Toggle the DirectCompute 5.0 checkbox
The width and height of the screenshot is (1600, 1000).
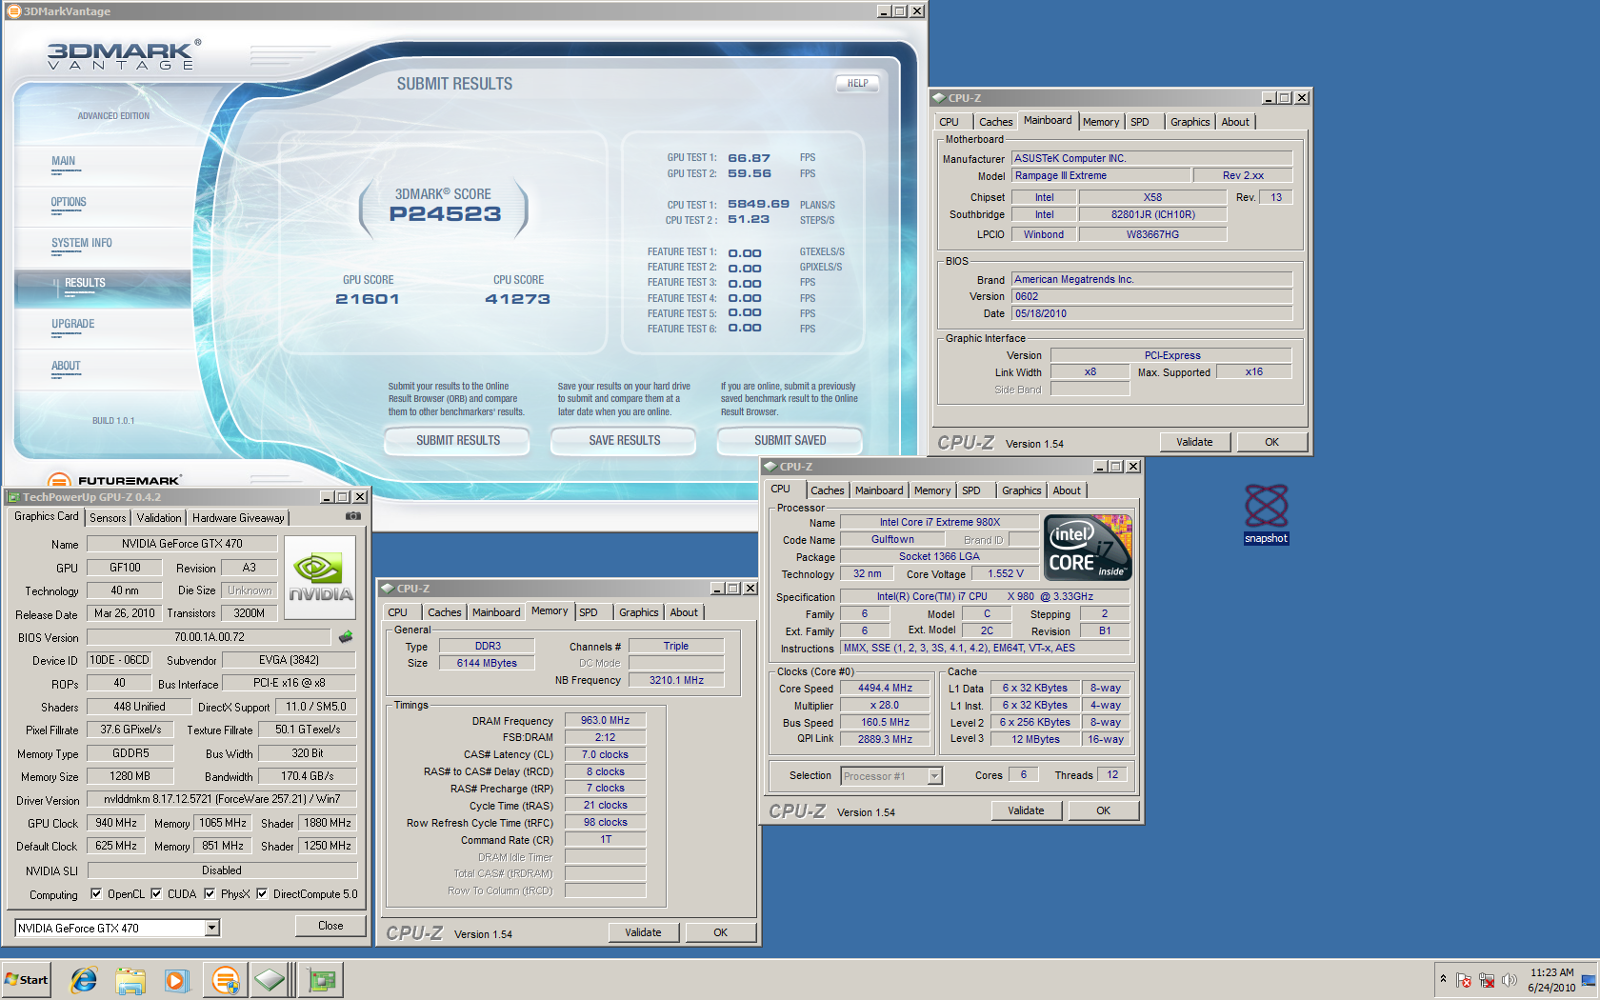point(262,894)
